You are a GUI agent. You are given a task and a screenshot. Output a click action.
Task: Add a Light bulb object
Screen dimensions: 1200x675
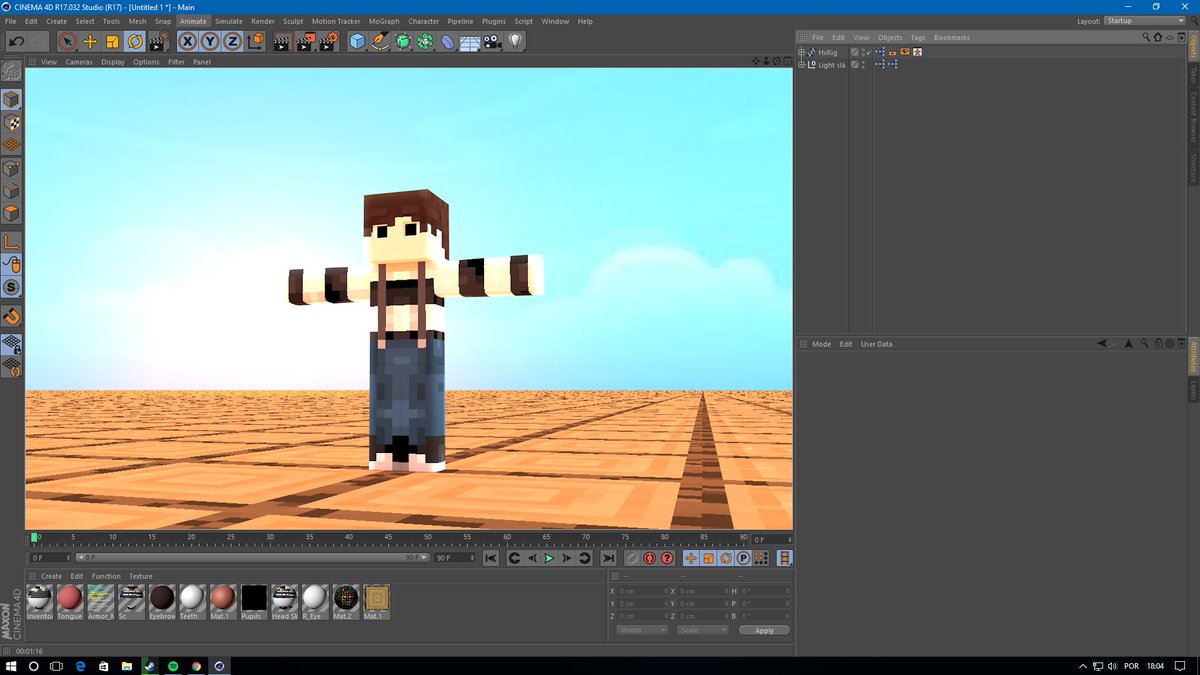pyautogui.click(x=515, y=41)
